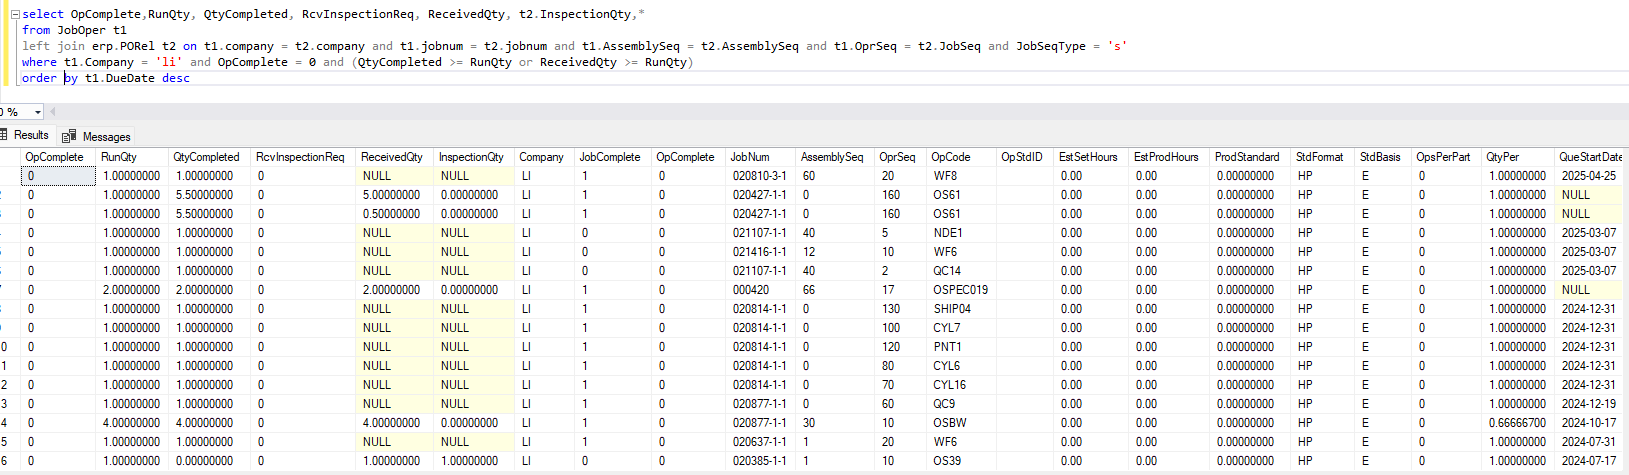Place cursor on the 'li' string literal

click(169, 62)
